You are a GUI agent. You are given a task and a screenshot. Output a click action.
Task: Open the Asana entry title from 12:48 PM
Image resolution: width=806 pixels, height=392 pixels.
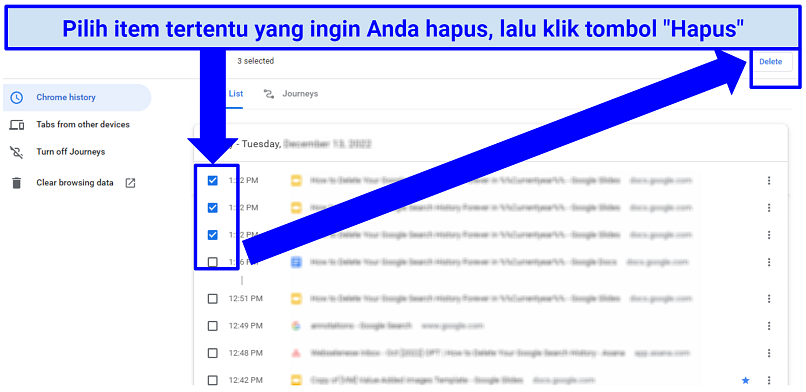pos(467,353)
